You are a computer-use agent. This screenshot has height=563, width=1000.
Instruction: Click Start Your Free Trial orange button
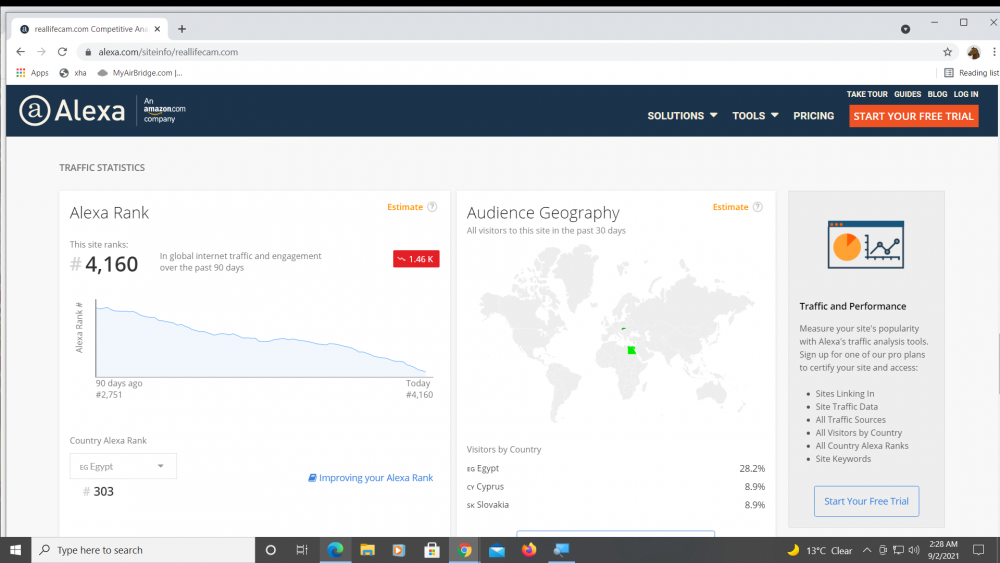[913, 116]
